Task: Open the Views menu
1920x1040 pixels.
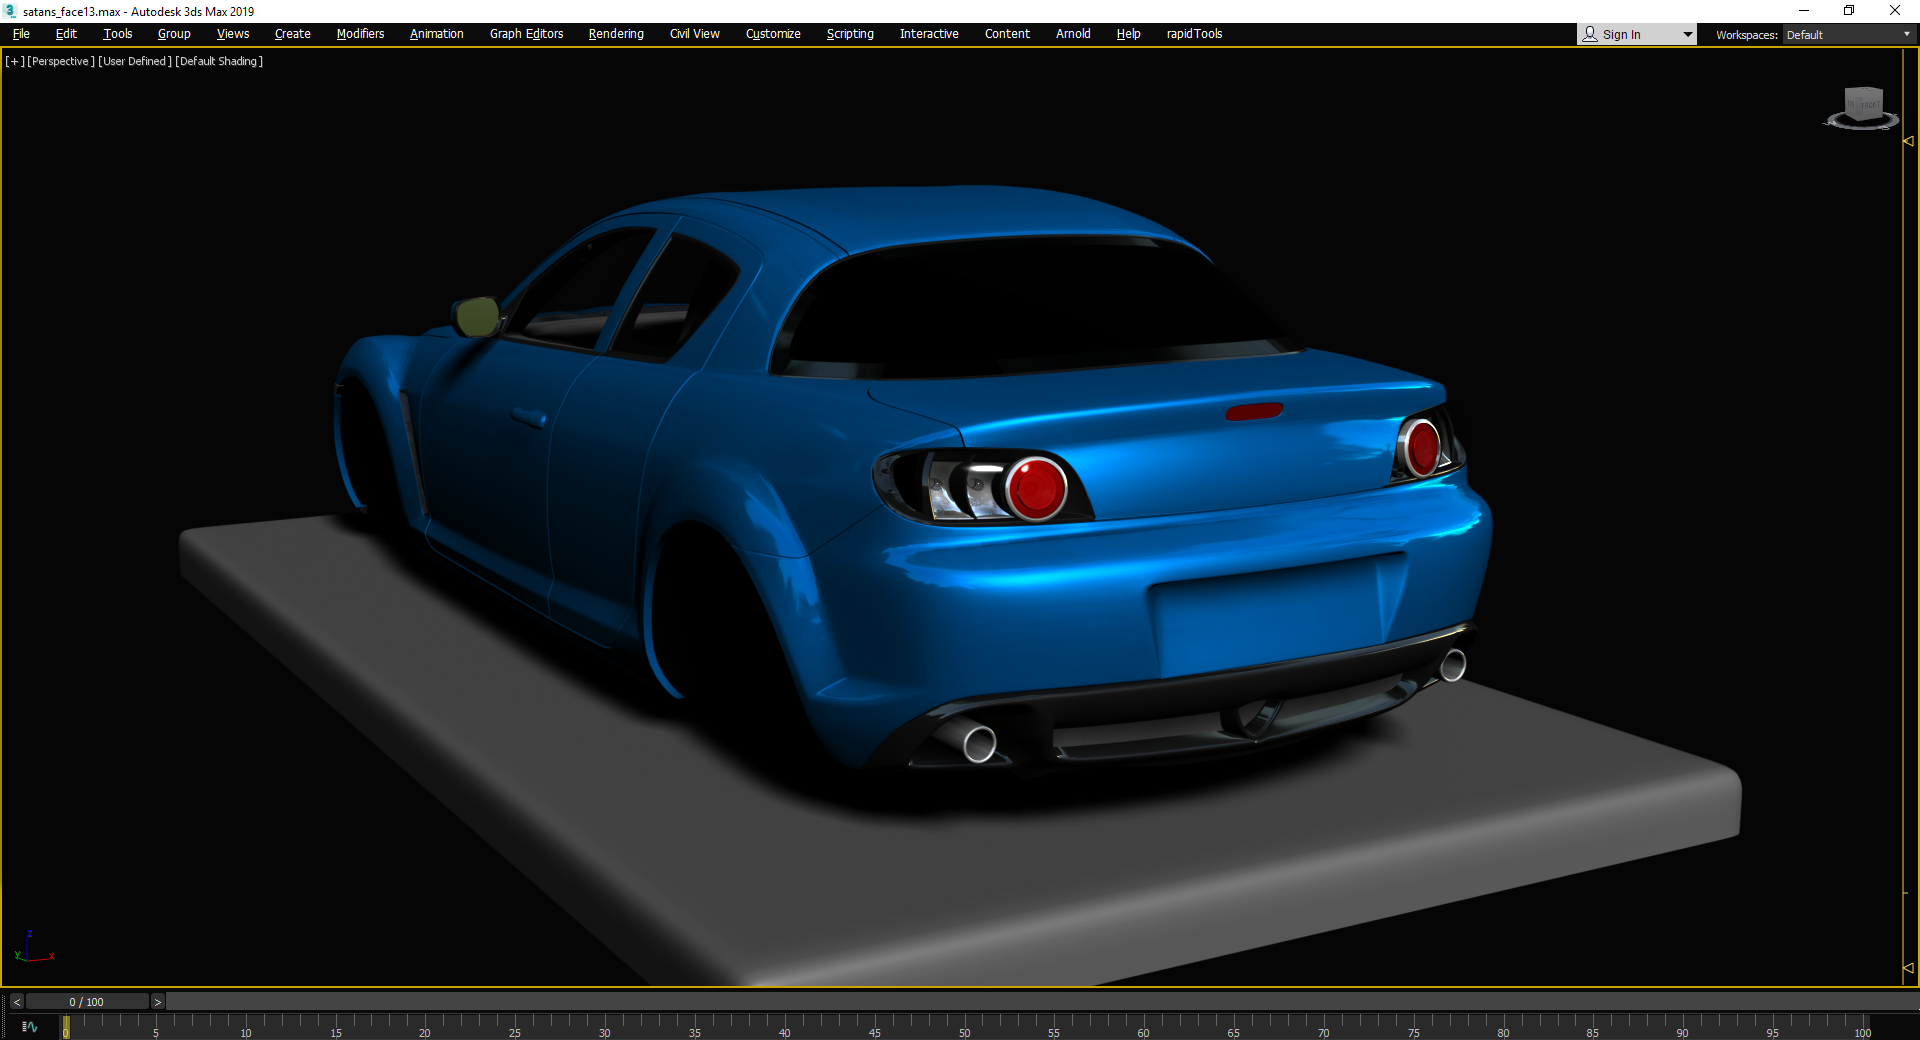Action: (233, 34)
